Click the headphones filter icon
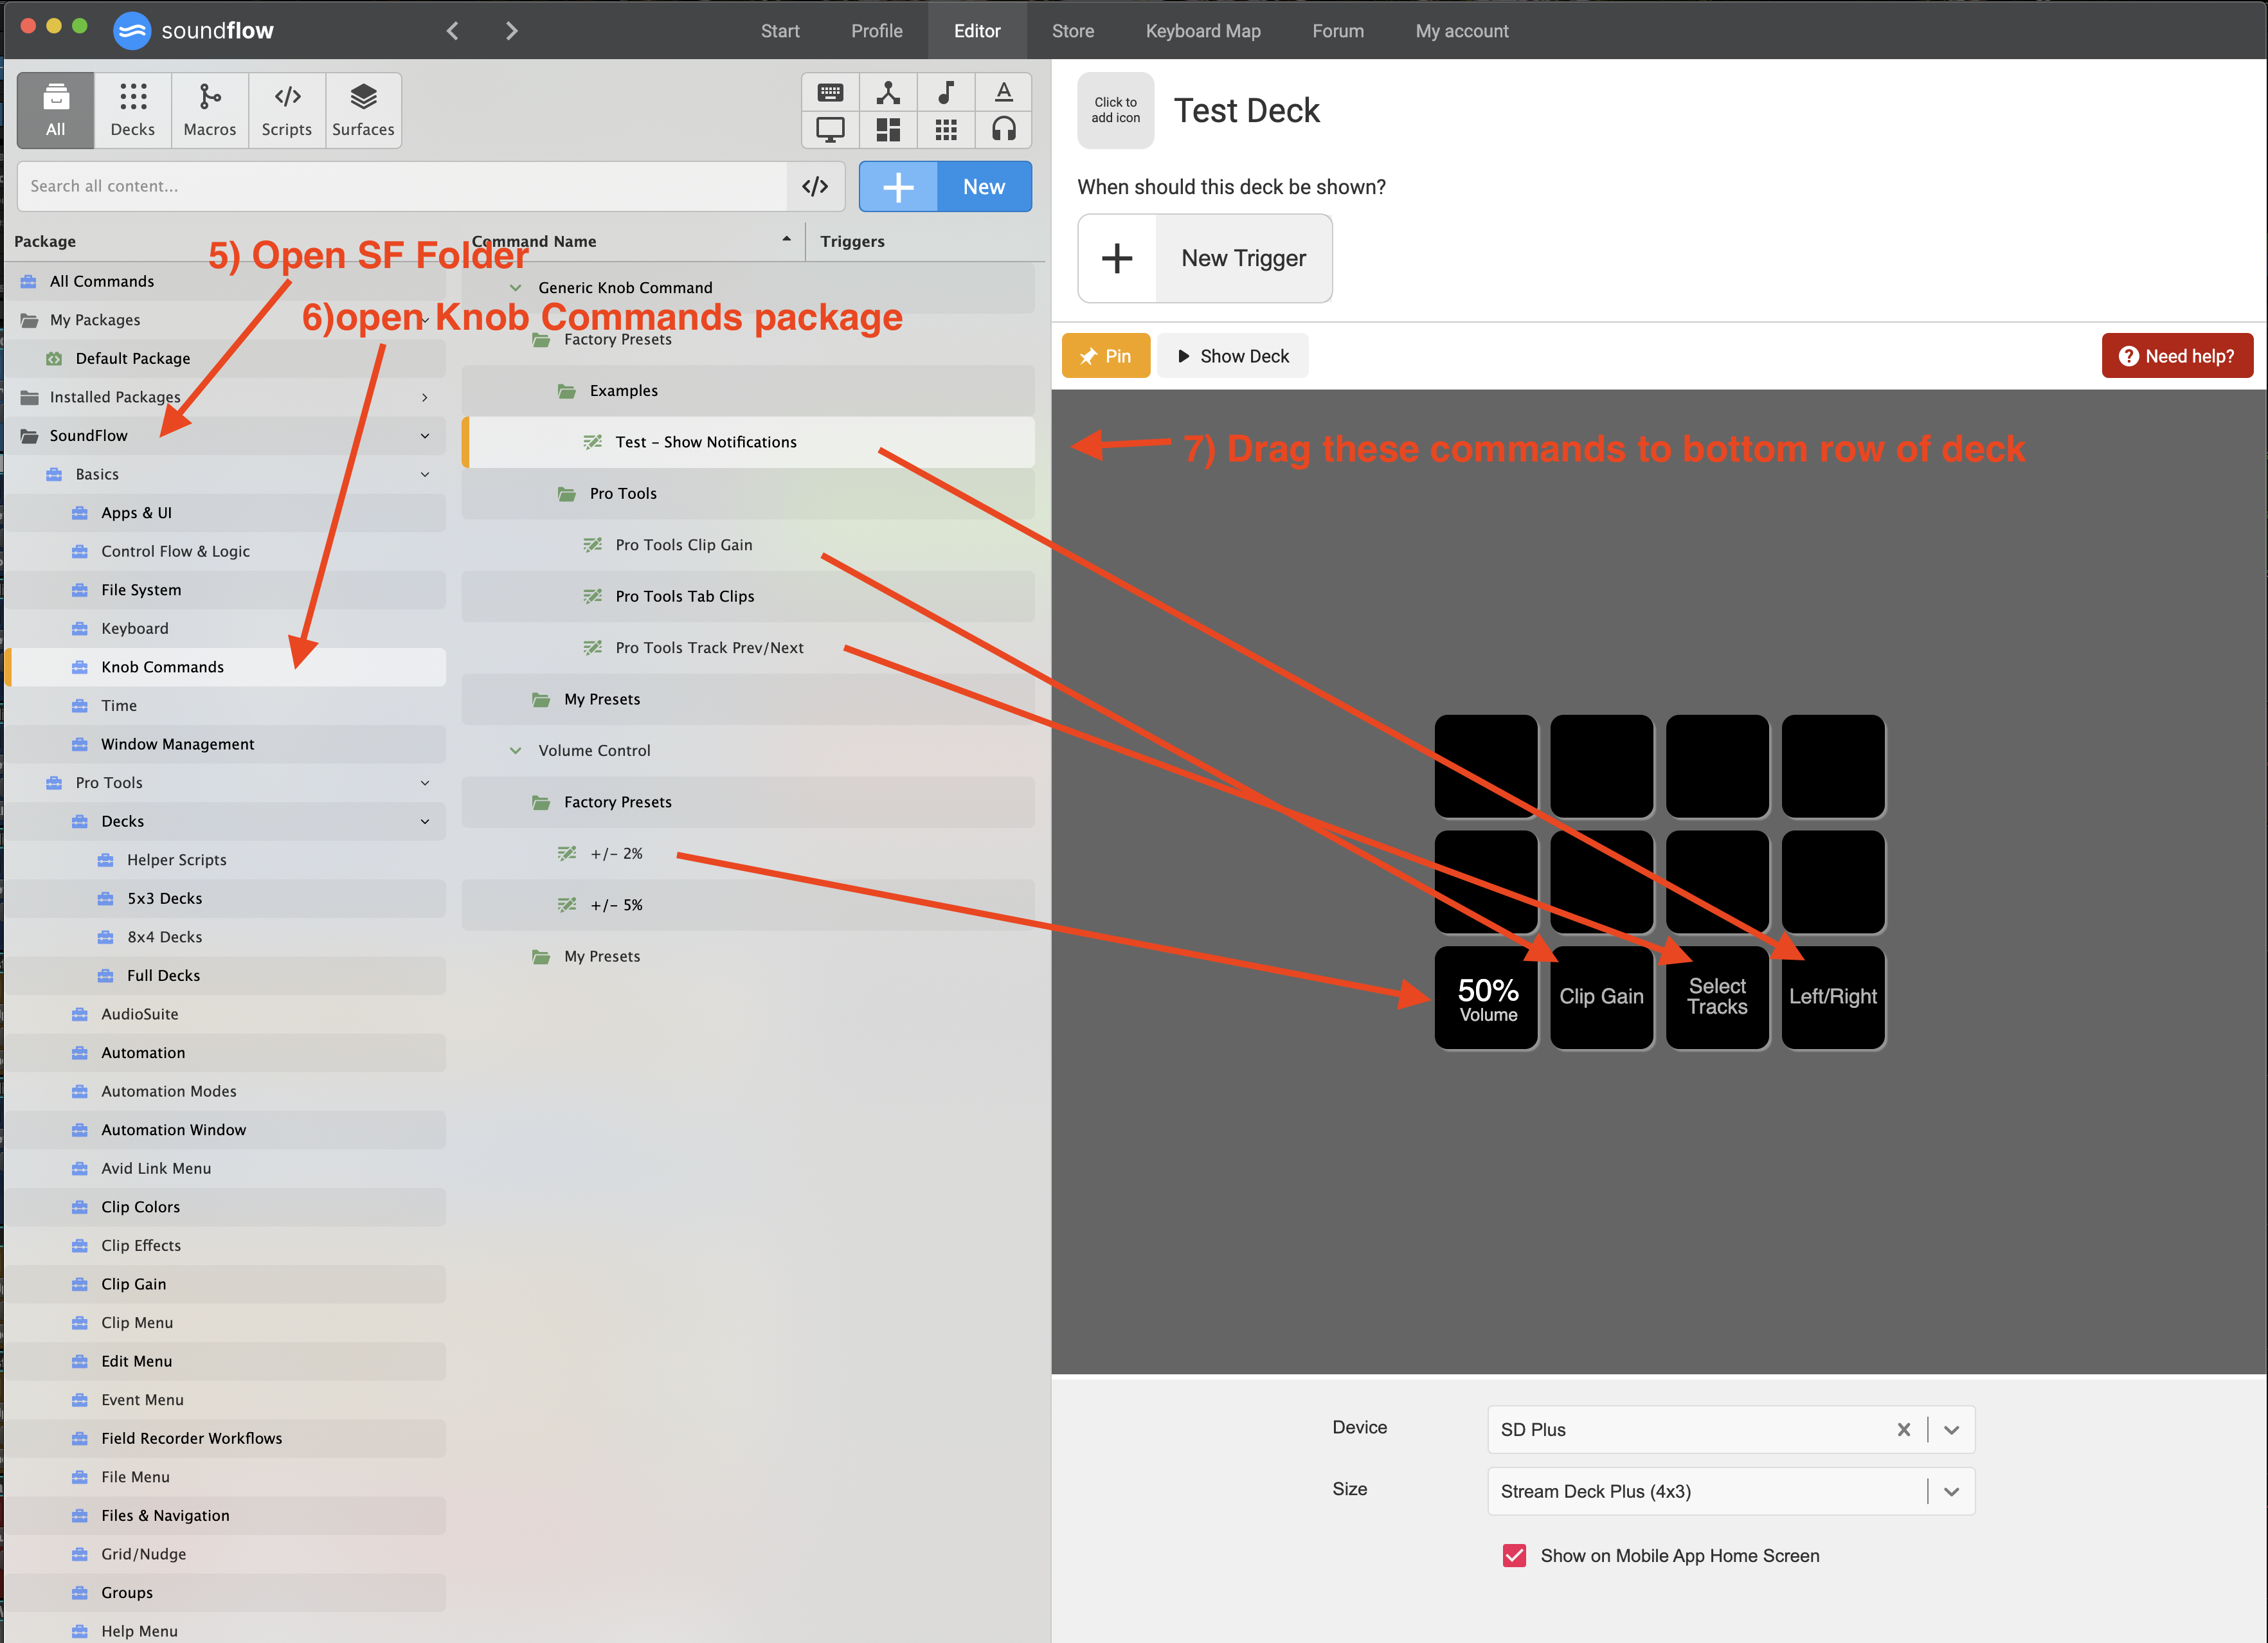 click(x=1004, y=129)
